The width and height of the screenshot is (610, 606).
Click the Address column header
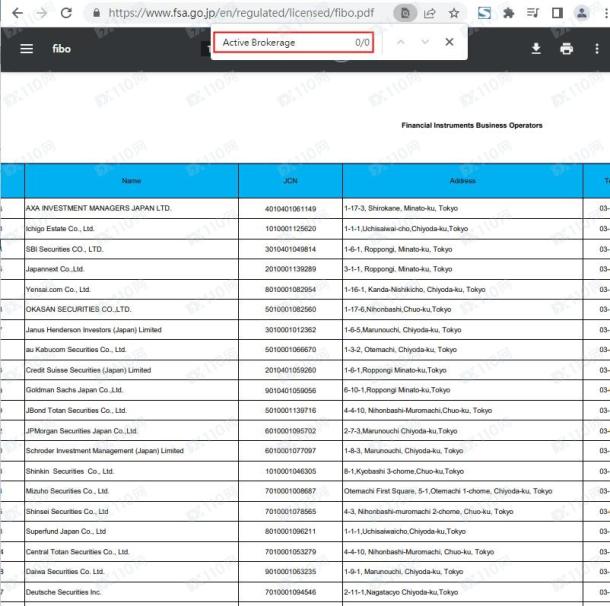463,181
